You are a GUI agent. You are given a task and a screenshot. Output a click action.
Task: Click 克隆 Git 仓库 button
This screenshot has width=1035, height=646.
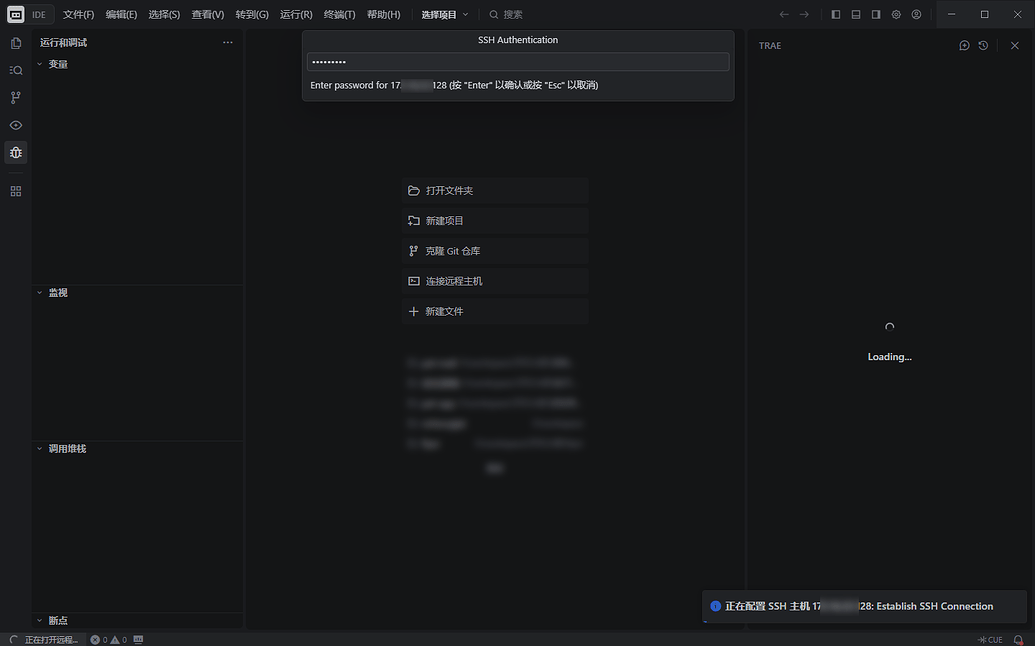(x=495, y=251)
